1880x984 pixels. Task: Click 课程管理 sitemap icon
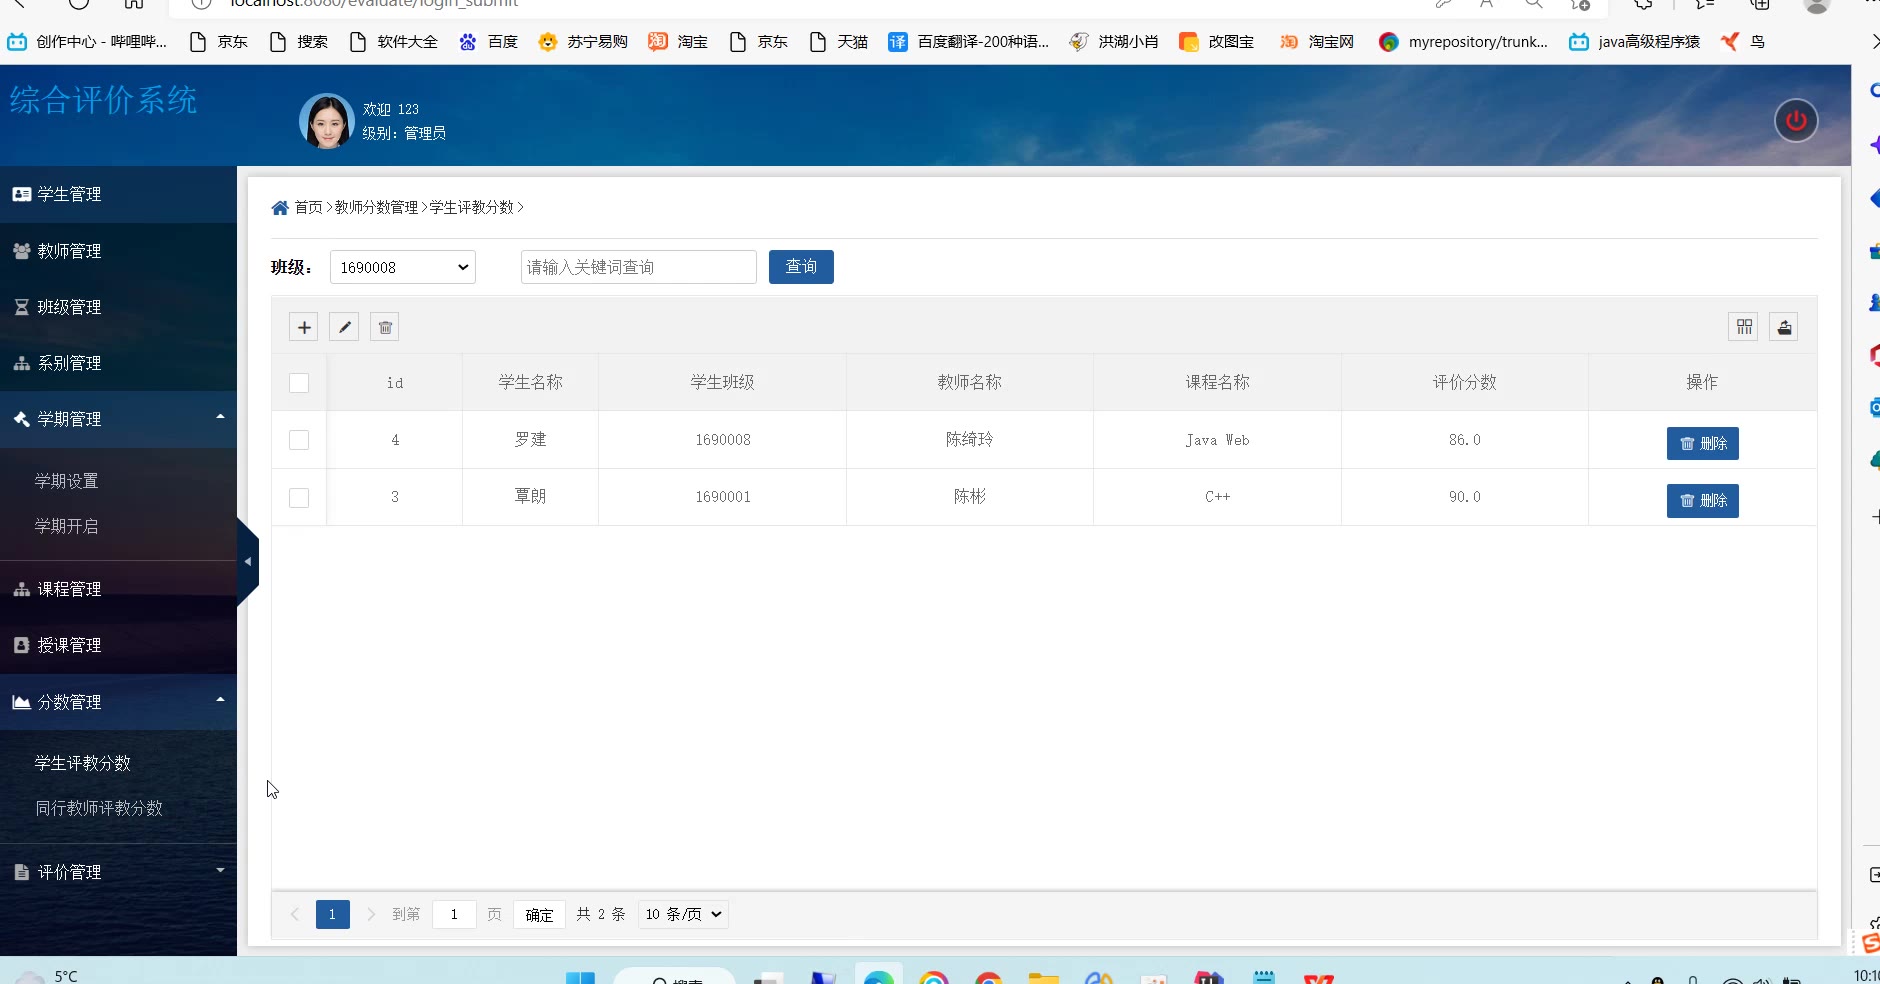[x=21, y=589]
